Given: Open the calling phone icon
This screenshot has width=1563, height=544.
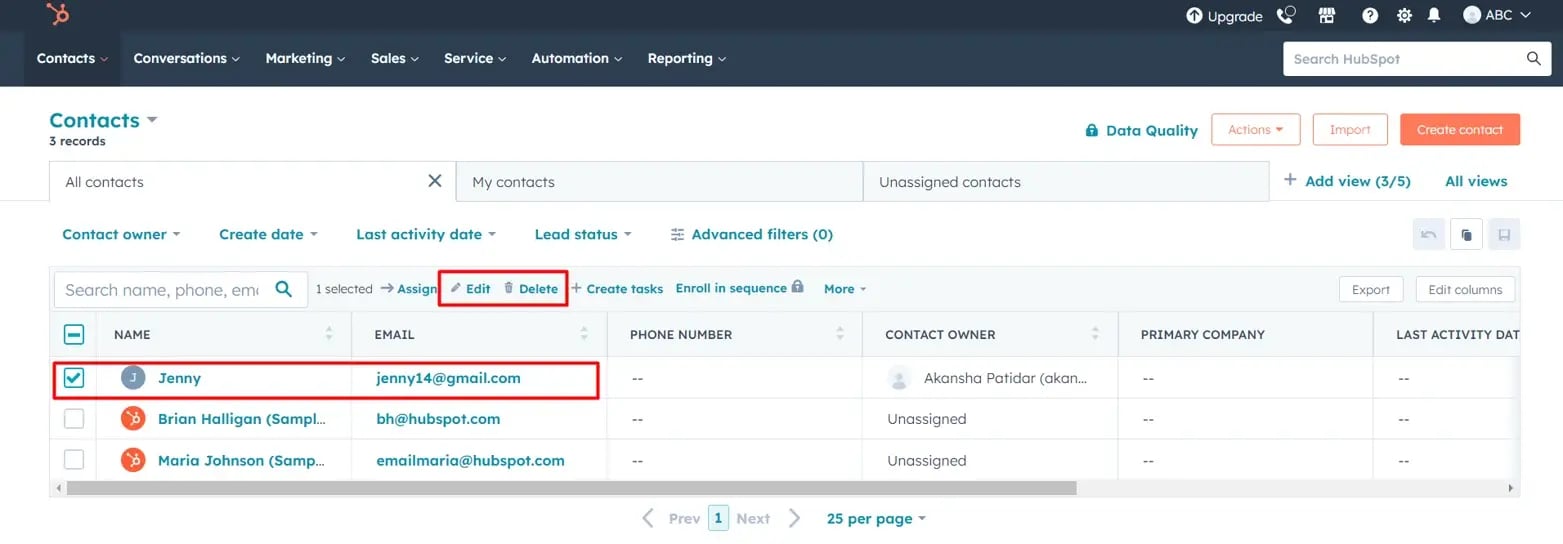Looking at the screenshot, I should point(1286,15).
